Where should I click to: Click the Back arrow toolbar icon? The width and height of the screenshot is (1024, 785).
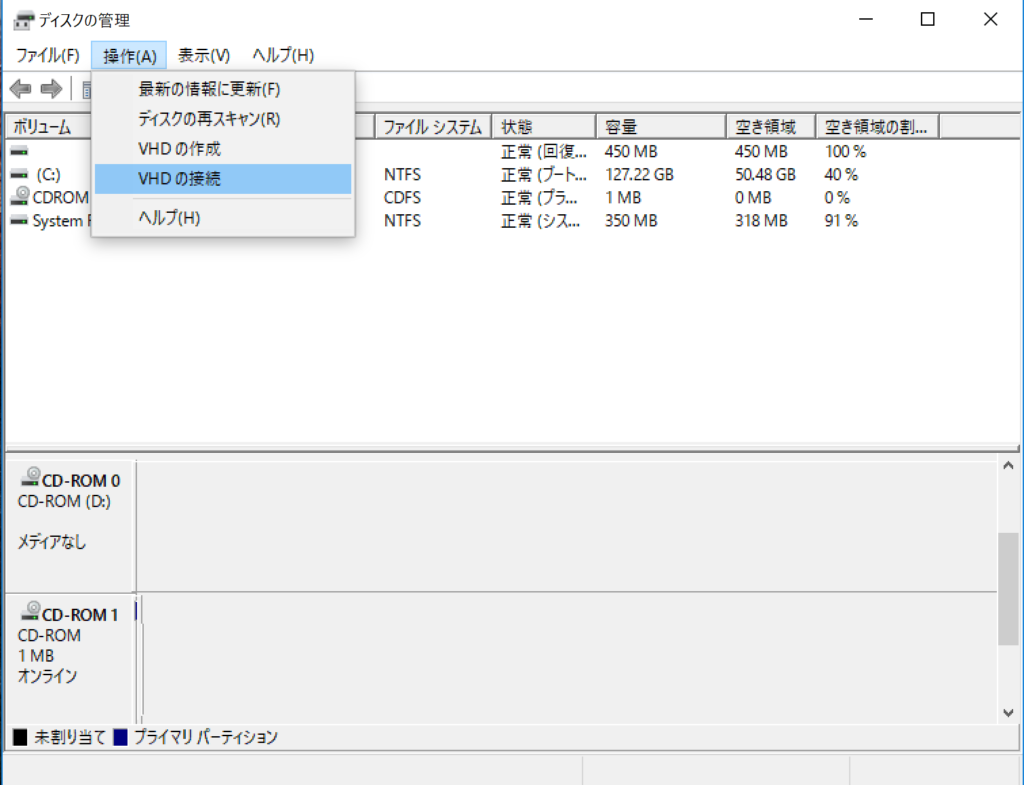20,88
